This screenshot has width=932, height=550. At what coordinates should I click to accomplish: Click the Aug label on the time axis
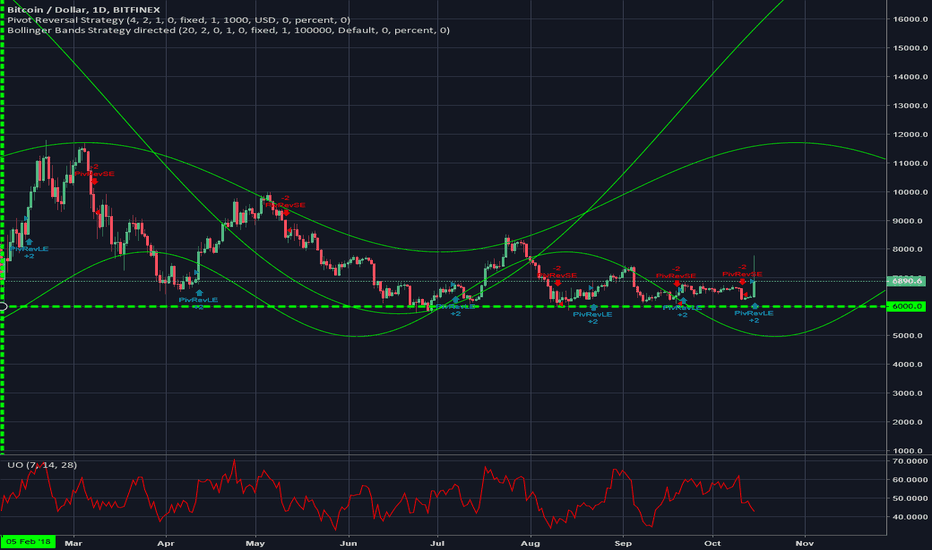[x=530, y=543]
